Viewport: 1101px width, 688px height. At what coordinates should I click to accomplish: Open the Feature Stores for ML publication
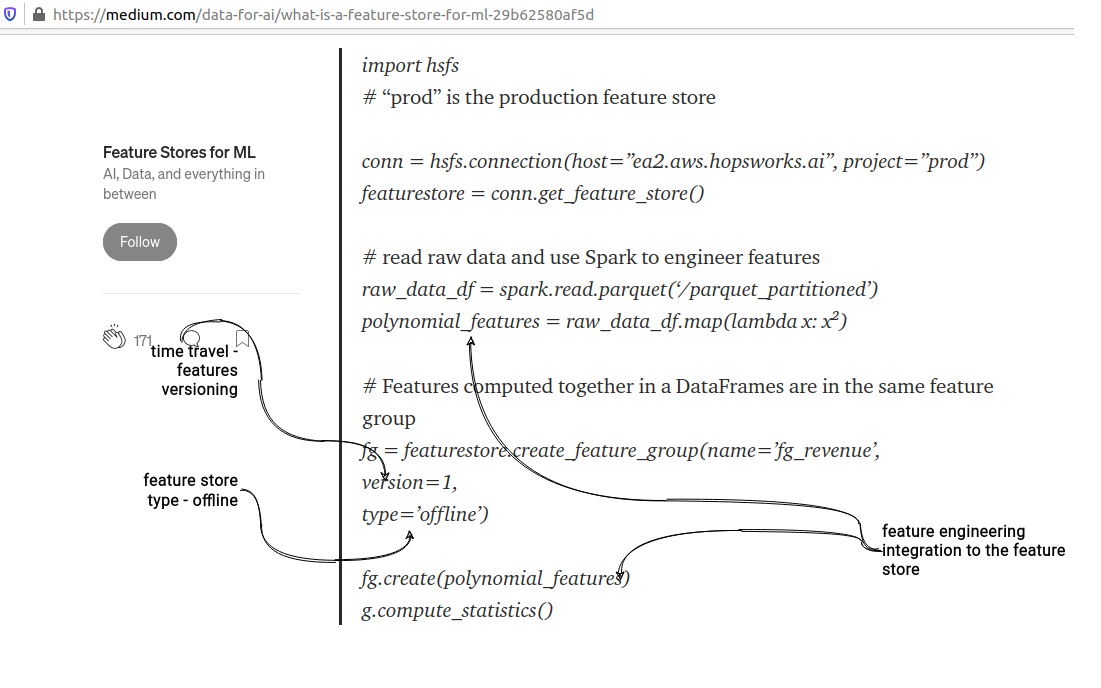tap(179, 152)
